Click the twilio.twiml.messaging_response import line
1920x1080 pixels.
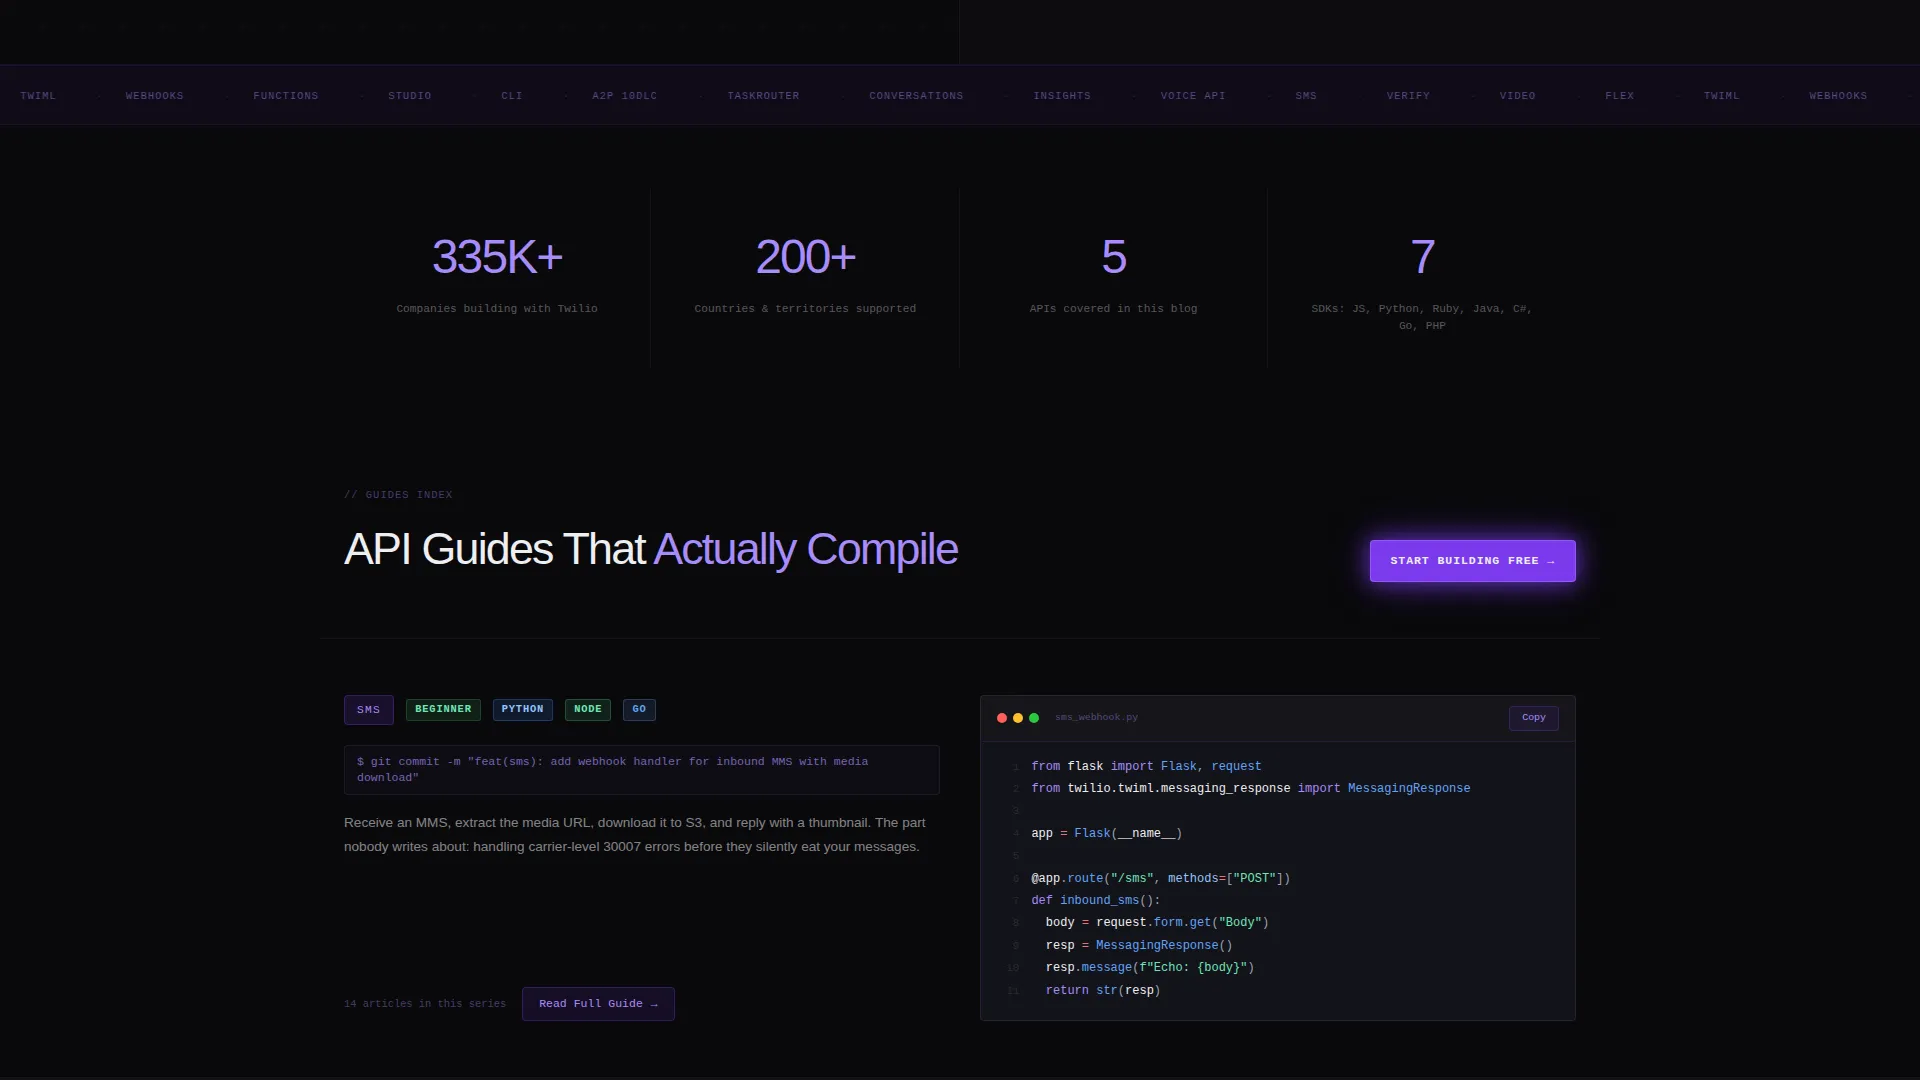[x=1250, y=789]
